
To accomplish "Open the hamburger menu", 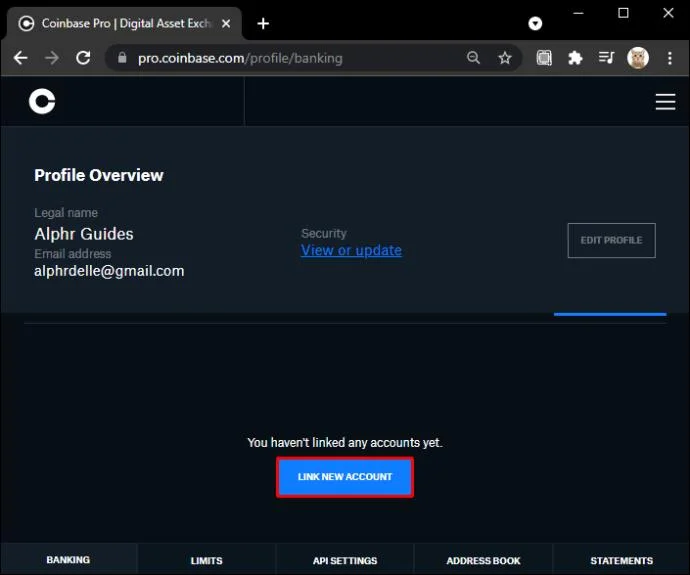I will click(665, 102).
